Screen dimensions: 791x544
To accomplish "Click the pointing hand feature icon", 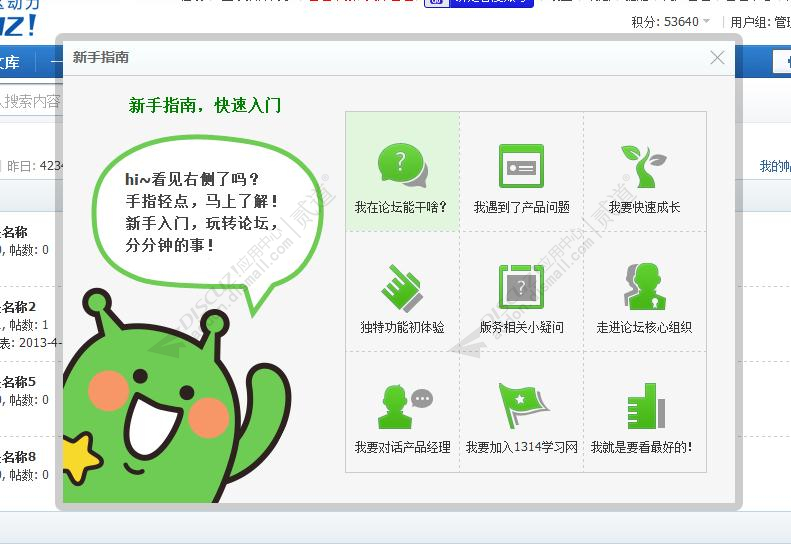I will (402, 288).
